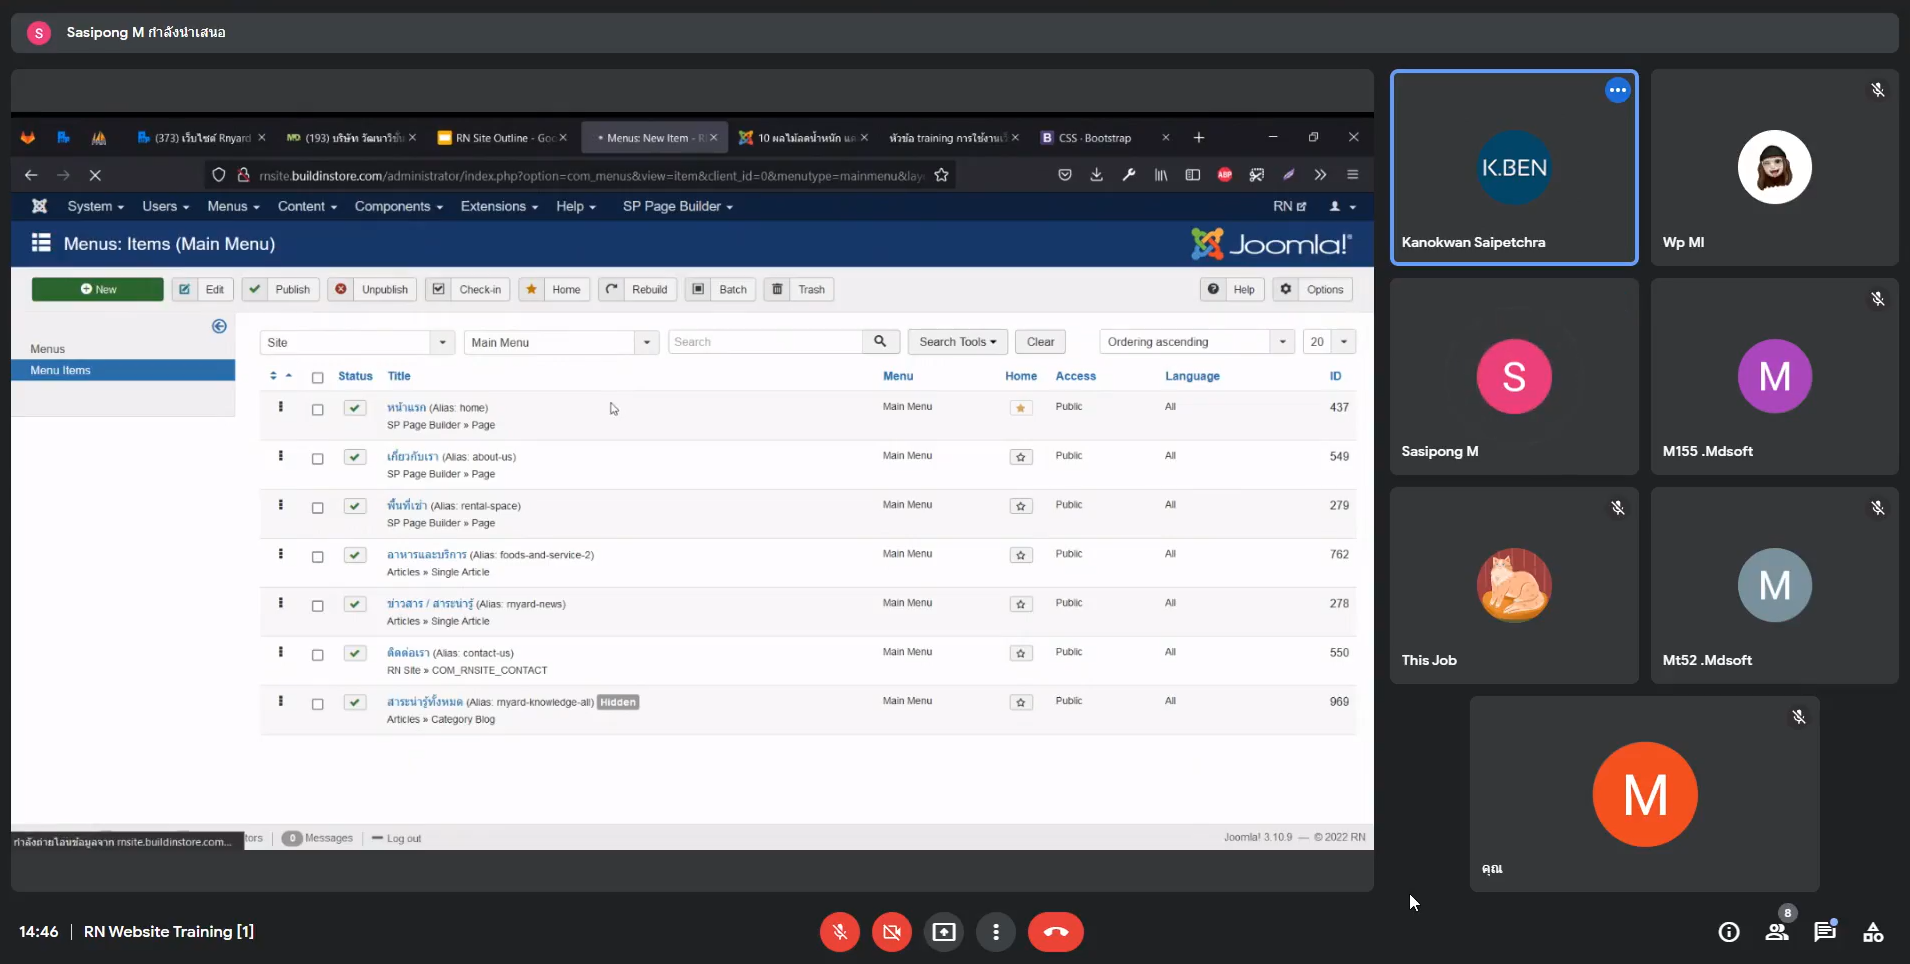The width and height of the screenshot is (1910, 964).
Task: Collapse the sidebar with the arrow icon
Action: click(x=219, y=326)
